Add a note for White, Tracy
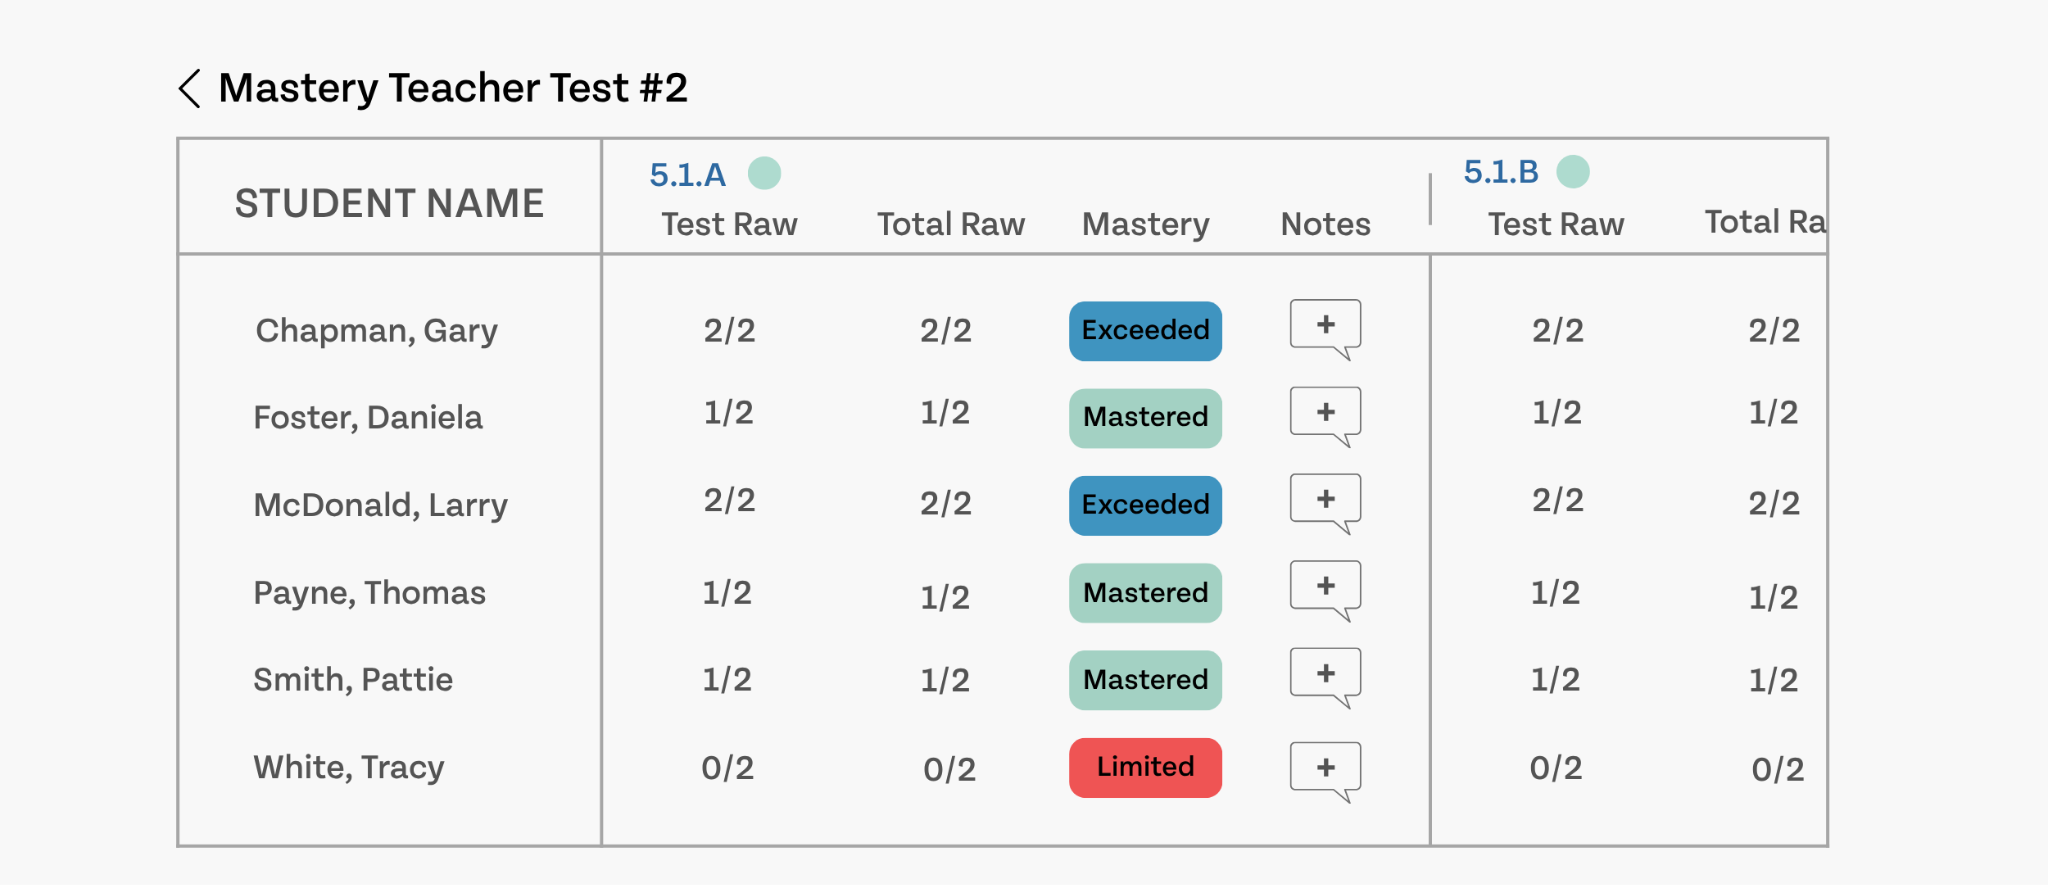The height and width of the screenshot is (885, 2048). click(1325, 771)
